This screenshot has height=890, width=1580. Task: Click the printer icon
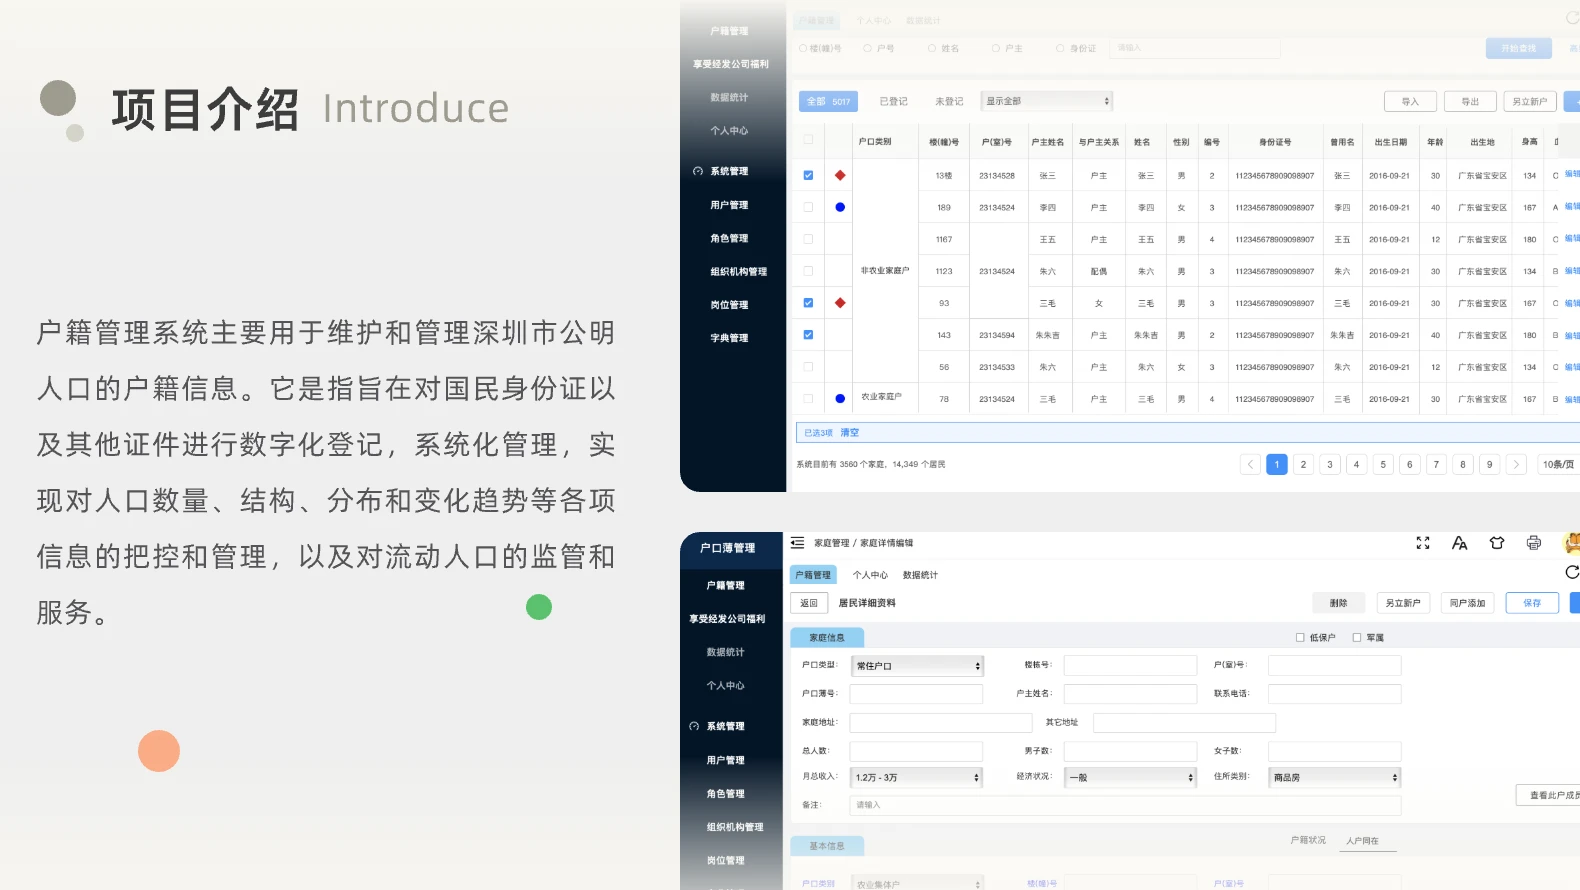(1534, 543)
